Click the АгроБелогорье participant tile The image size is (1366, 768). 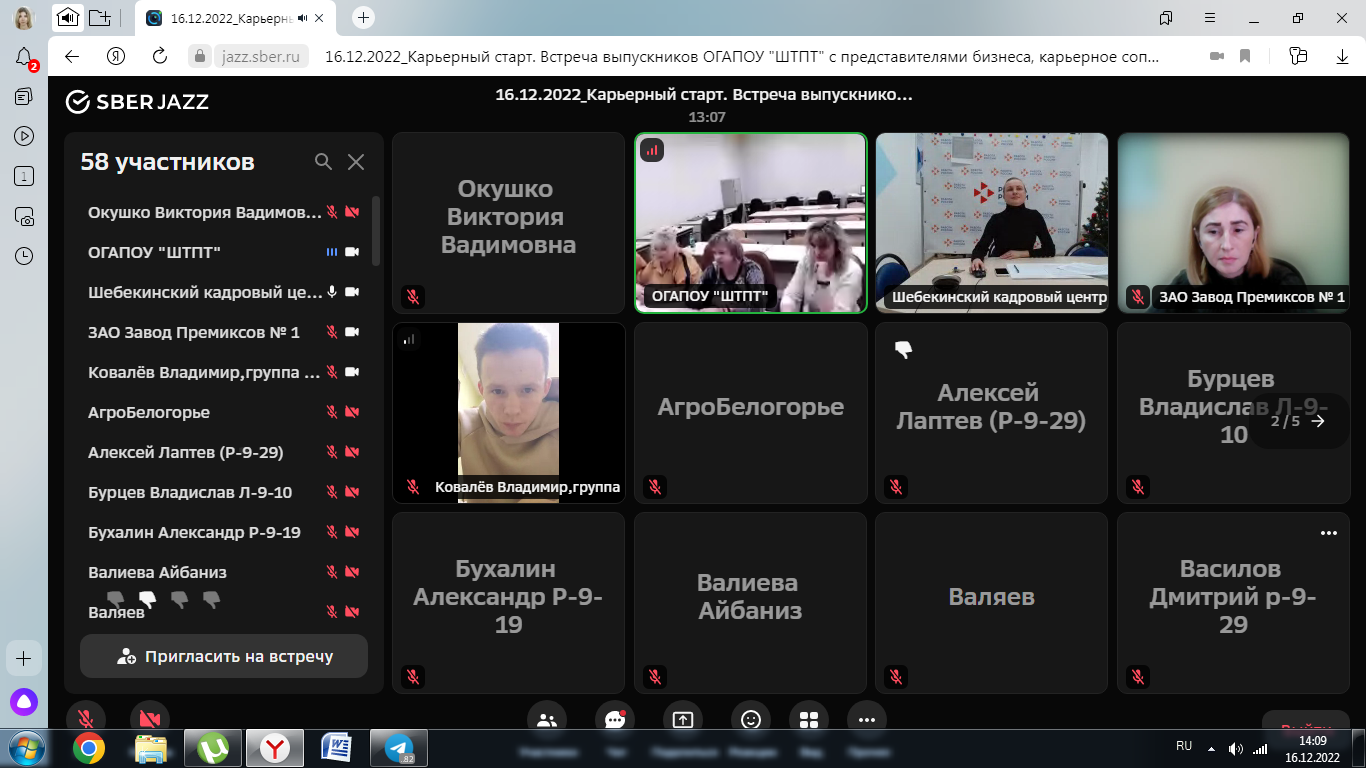[751, 412]
